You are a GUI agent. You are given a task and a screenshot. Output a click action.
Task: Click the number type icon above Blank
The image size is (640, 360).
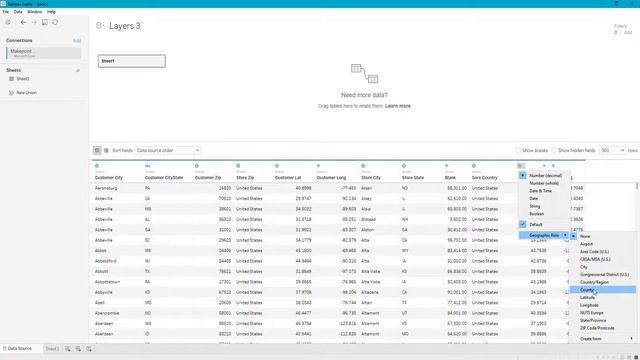[x=447, y=166]
